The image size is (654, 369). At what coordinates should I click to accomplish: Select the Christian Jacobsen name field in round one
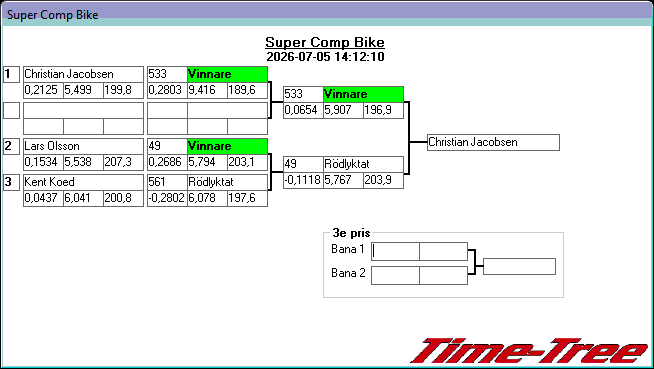coord(83,74)
